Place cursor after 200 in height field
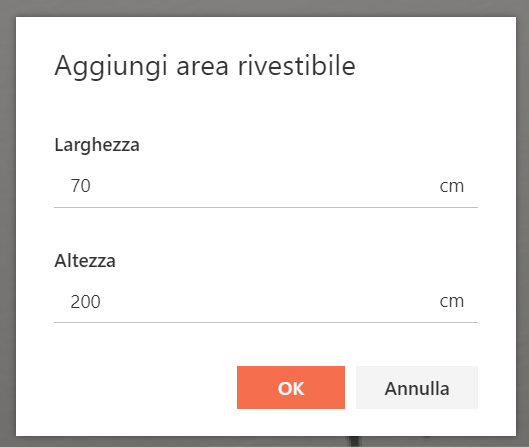The height and width of the screenshot is (447, 529). (x=102, y=302)
